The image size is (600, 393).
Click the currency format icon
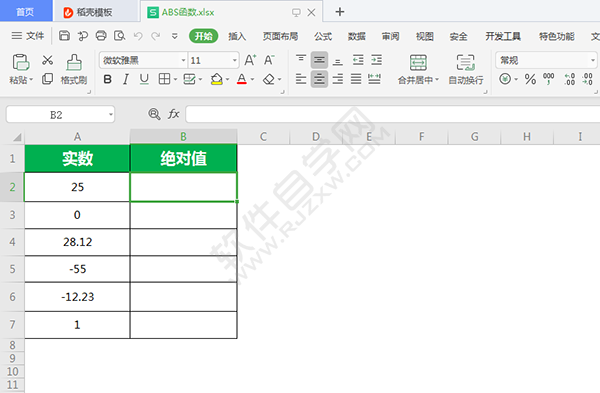click(x=505, y=79)
